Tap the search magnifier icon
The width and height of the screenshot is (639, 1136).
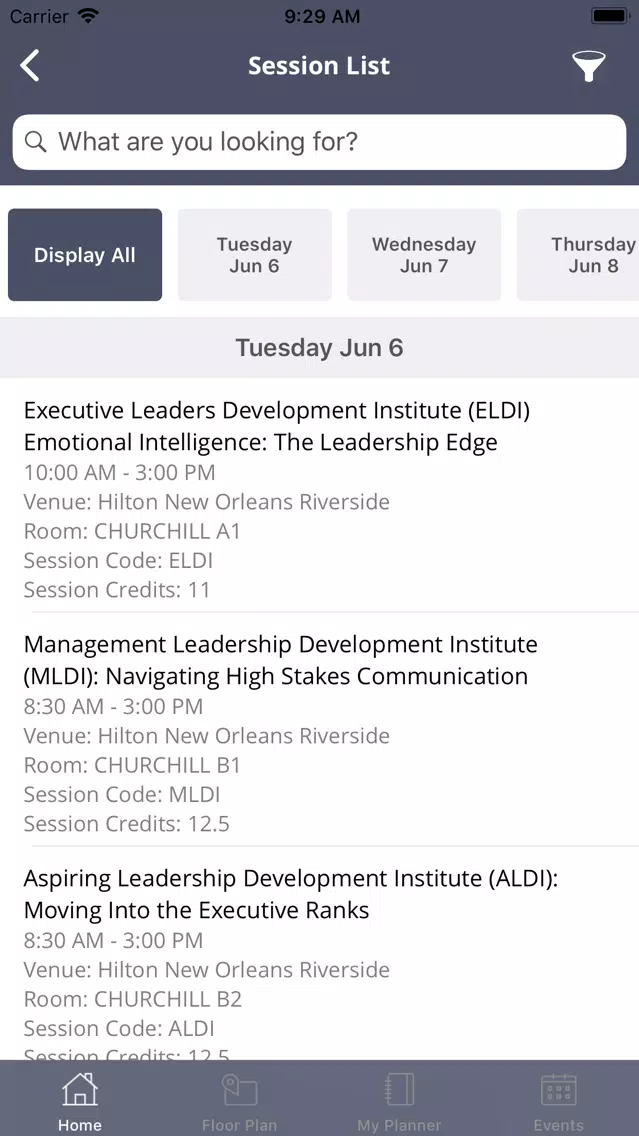coord(36,141)
